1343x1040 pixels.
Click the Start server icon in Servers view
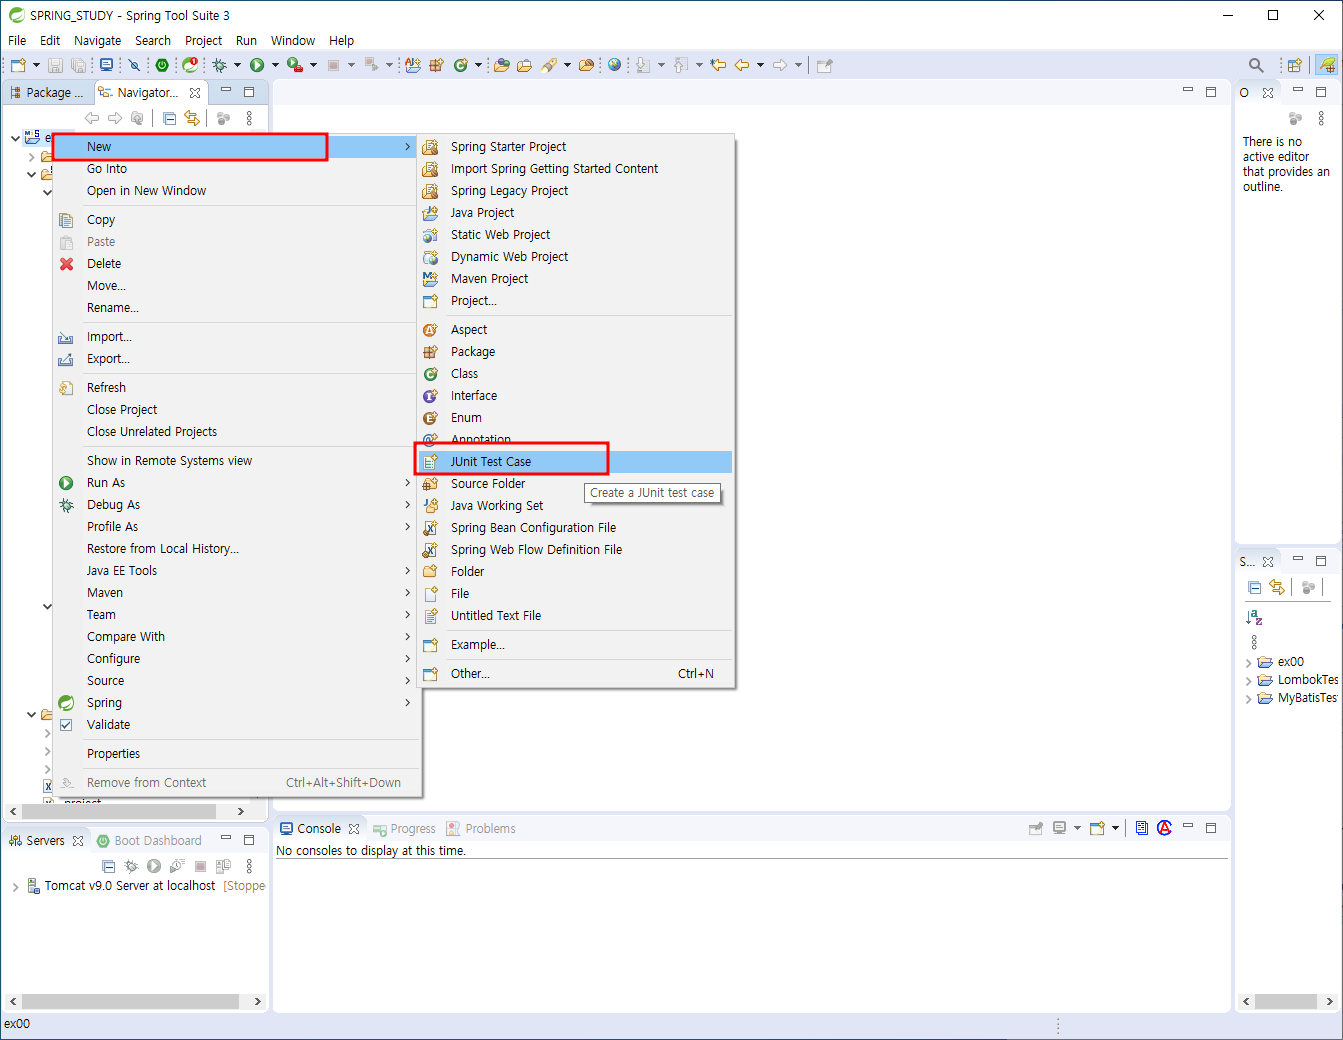154,866
